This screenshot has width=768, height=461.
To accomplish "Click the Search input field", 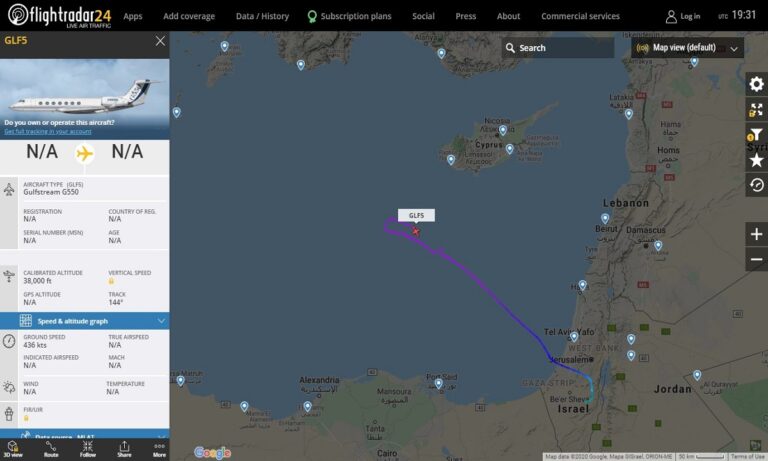I will (x=558, y=48).
